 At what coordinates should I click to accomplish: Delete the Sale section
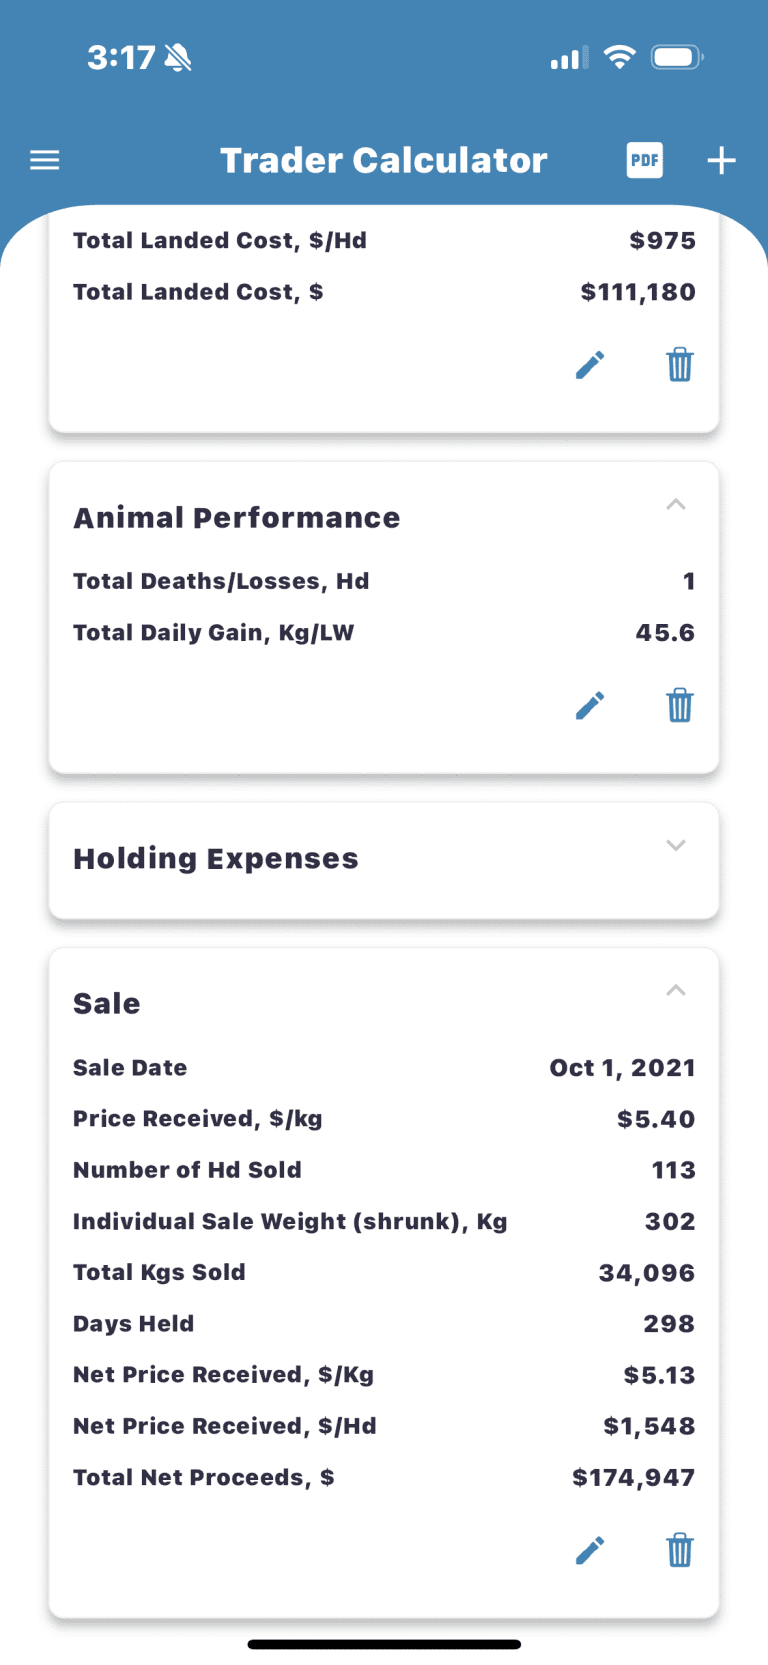[x=680, y=1551]
